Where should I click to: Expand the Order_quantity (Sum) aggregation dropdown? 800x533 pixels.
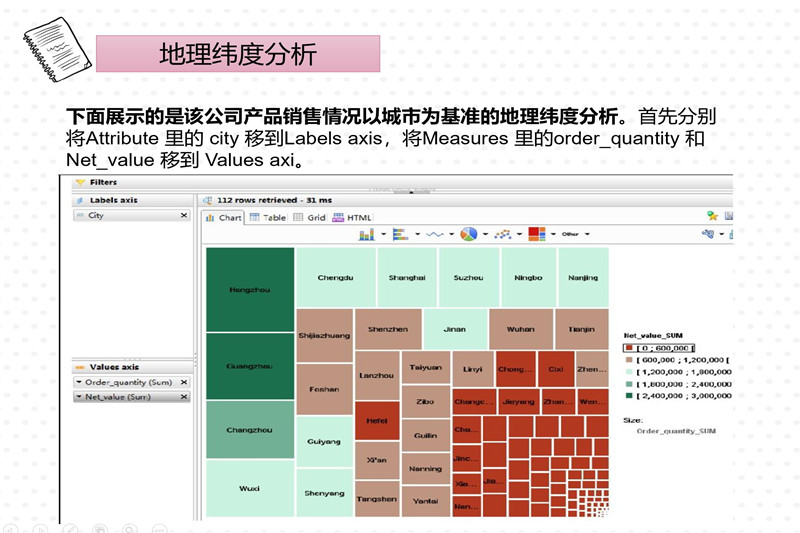coord(79,382)
